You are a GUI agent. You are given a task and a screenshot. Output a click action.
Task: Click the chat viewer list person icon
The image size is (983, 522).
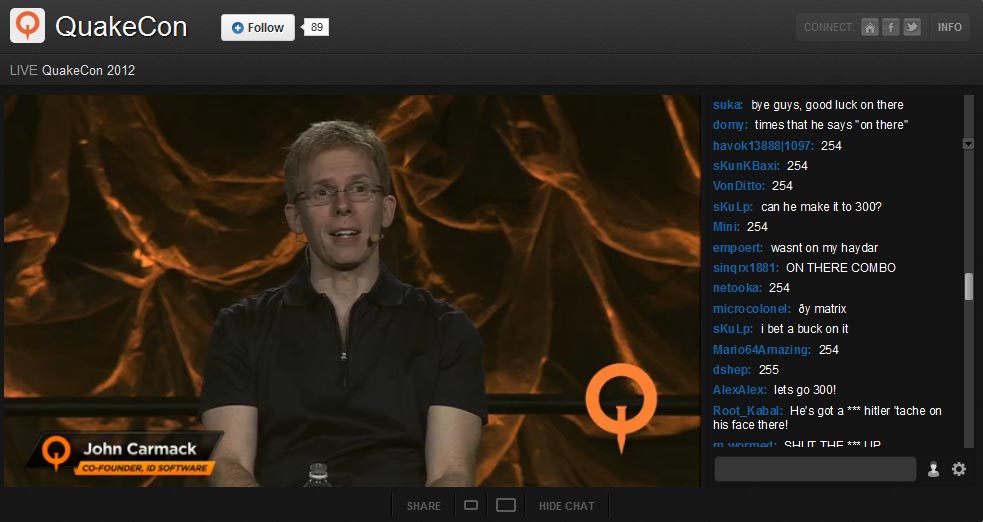click(x=933, y=469)
